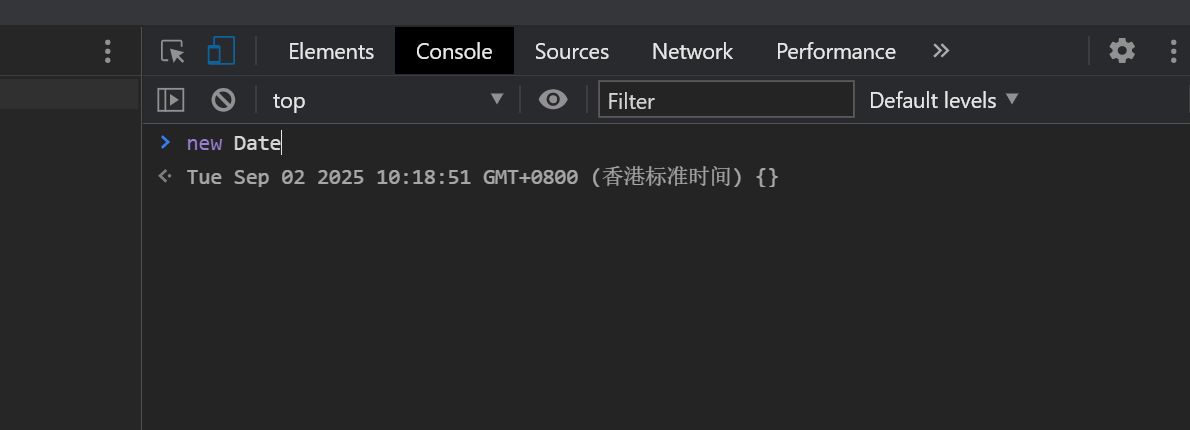Screen dimensions: 1190x430
Task: Select the Console tab
Action: pyautogui.click(x=454, y=52)
